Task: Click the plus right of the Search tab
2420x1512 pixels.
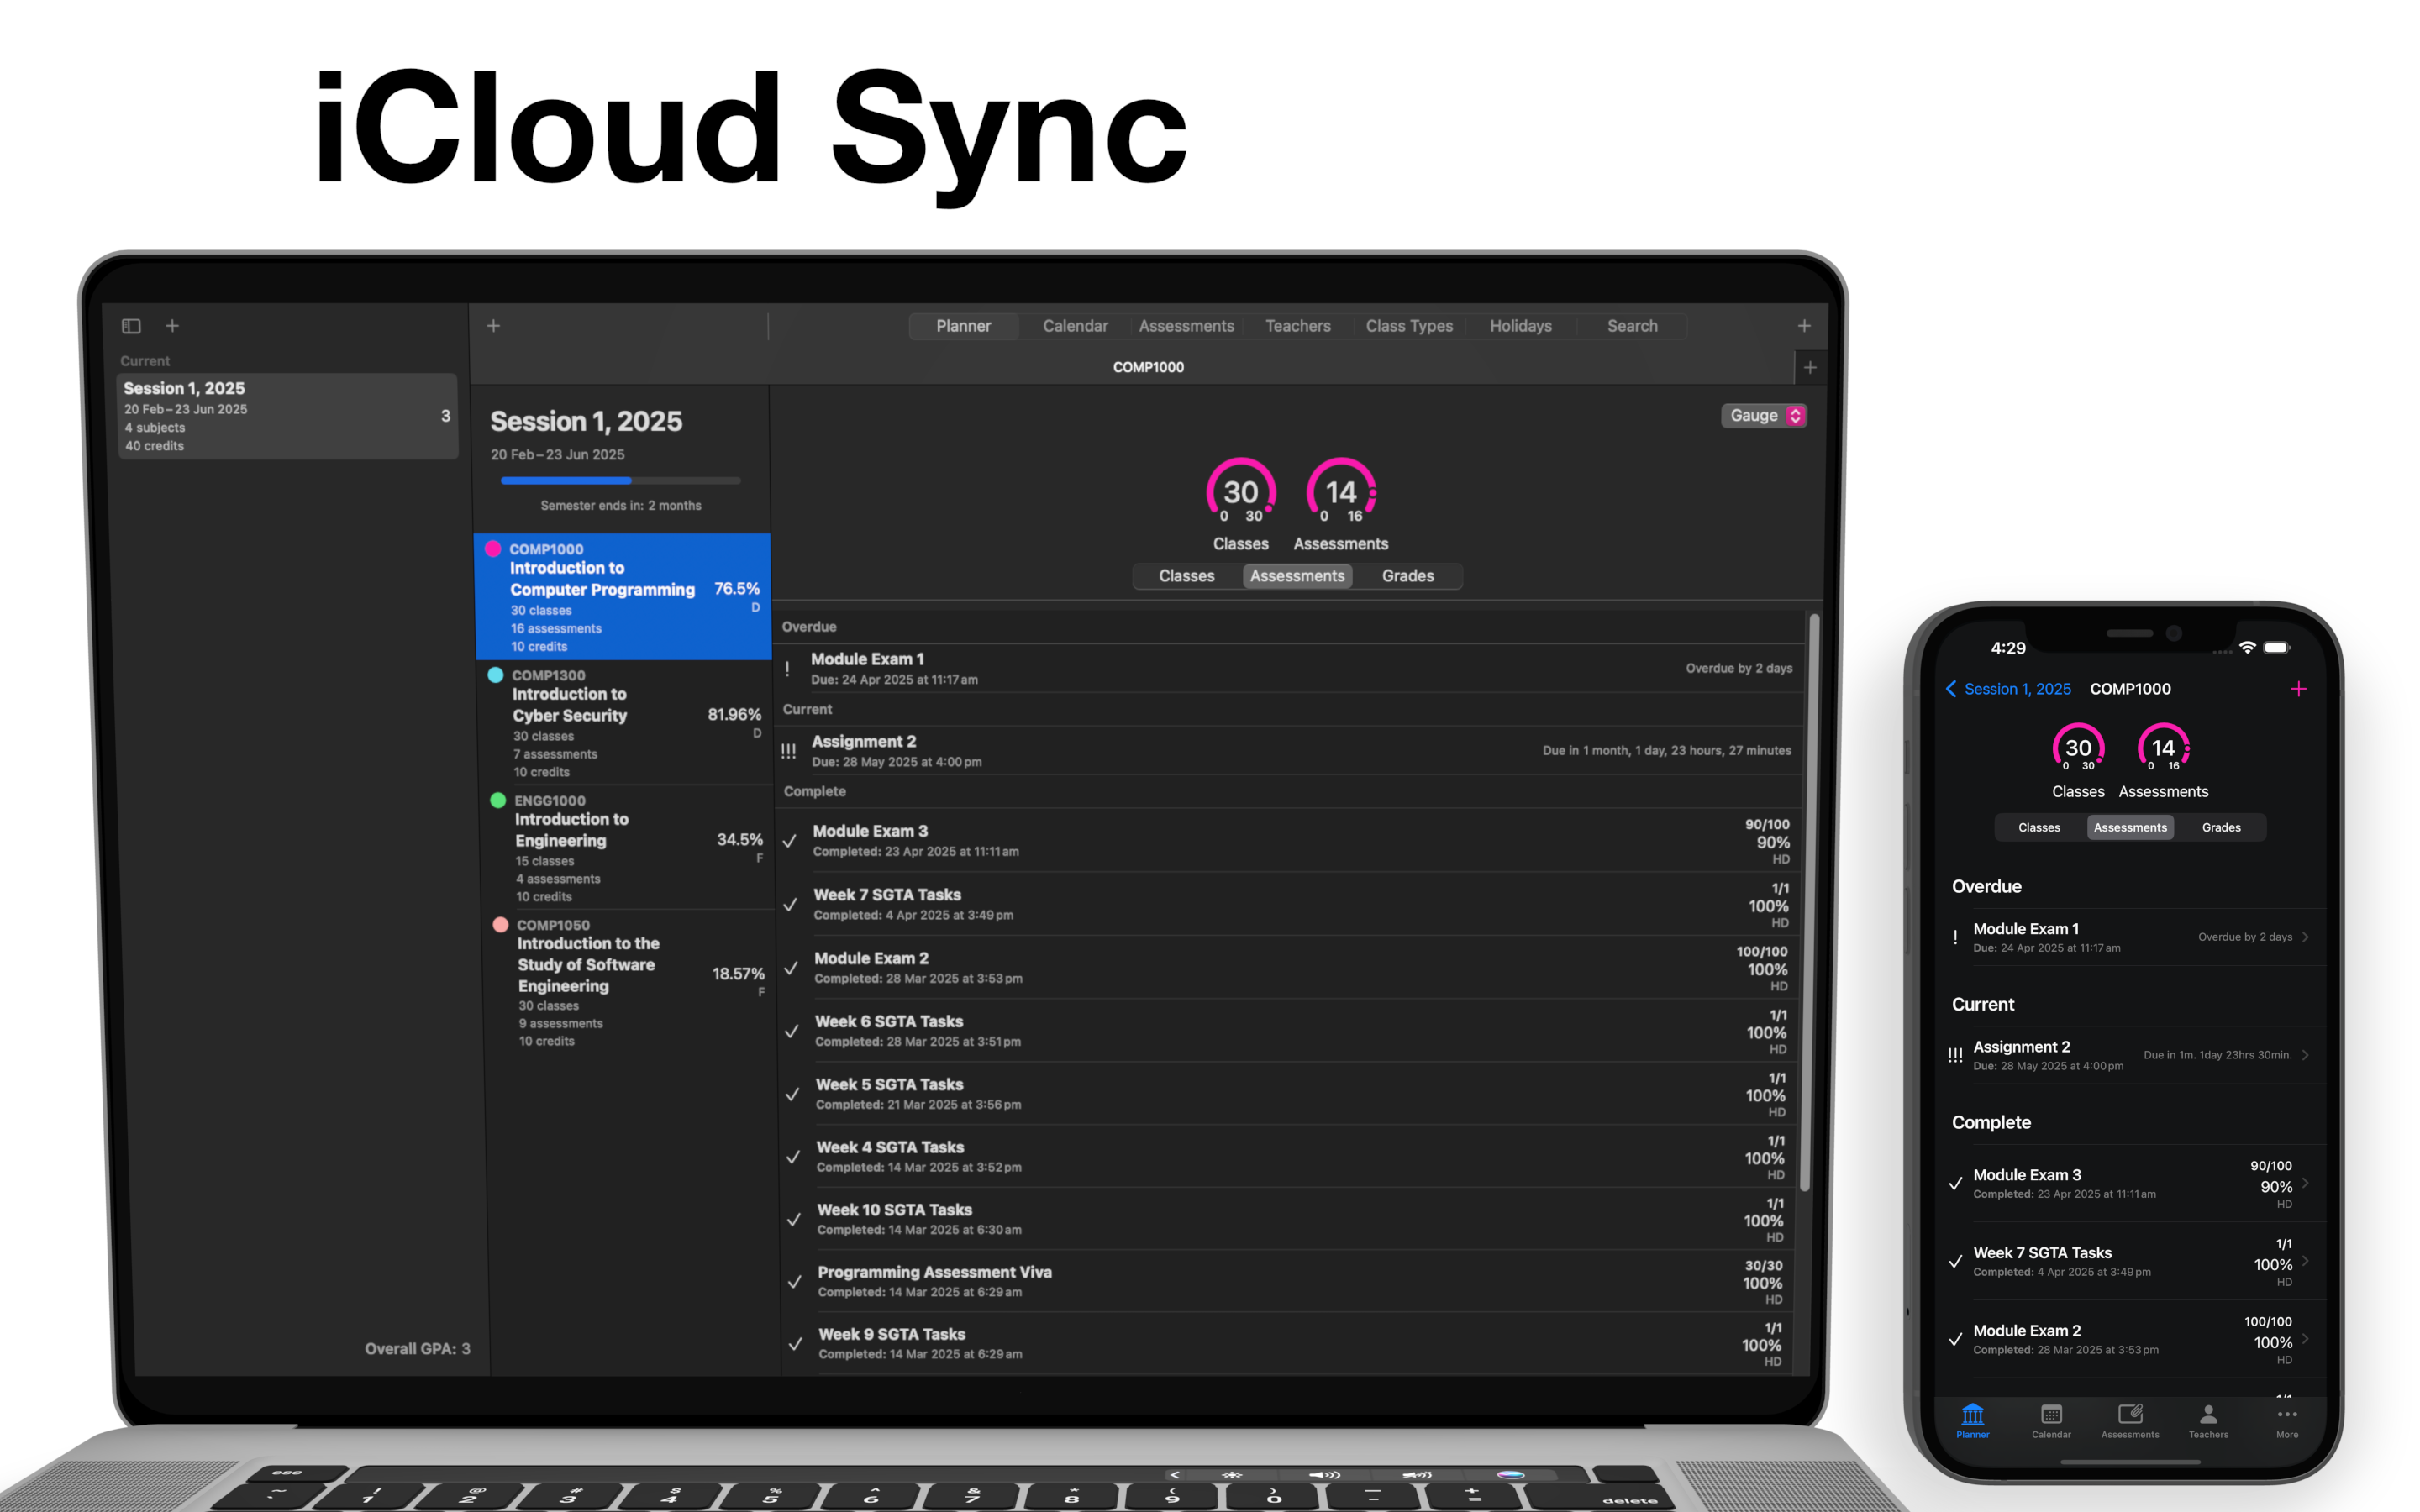Action: (1804, 326)
